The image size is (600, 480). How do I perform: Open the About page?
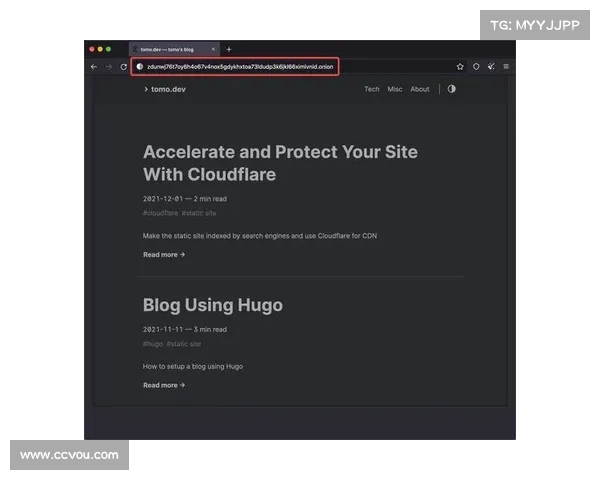pos(420,89)
